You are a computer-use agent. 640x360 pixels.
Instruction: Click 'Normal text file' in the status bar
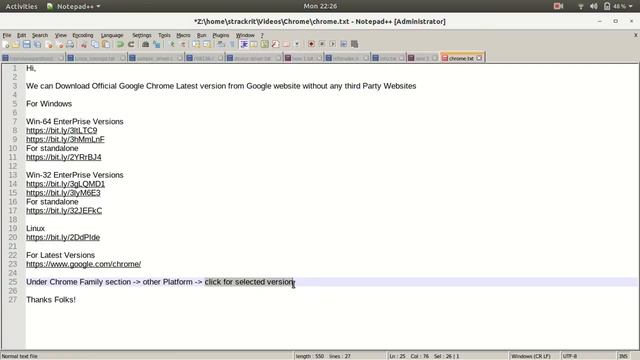(x=20, y=356)
